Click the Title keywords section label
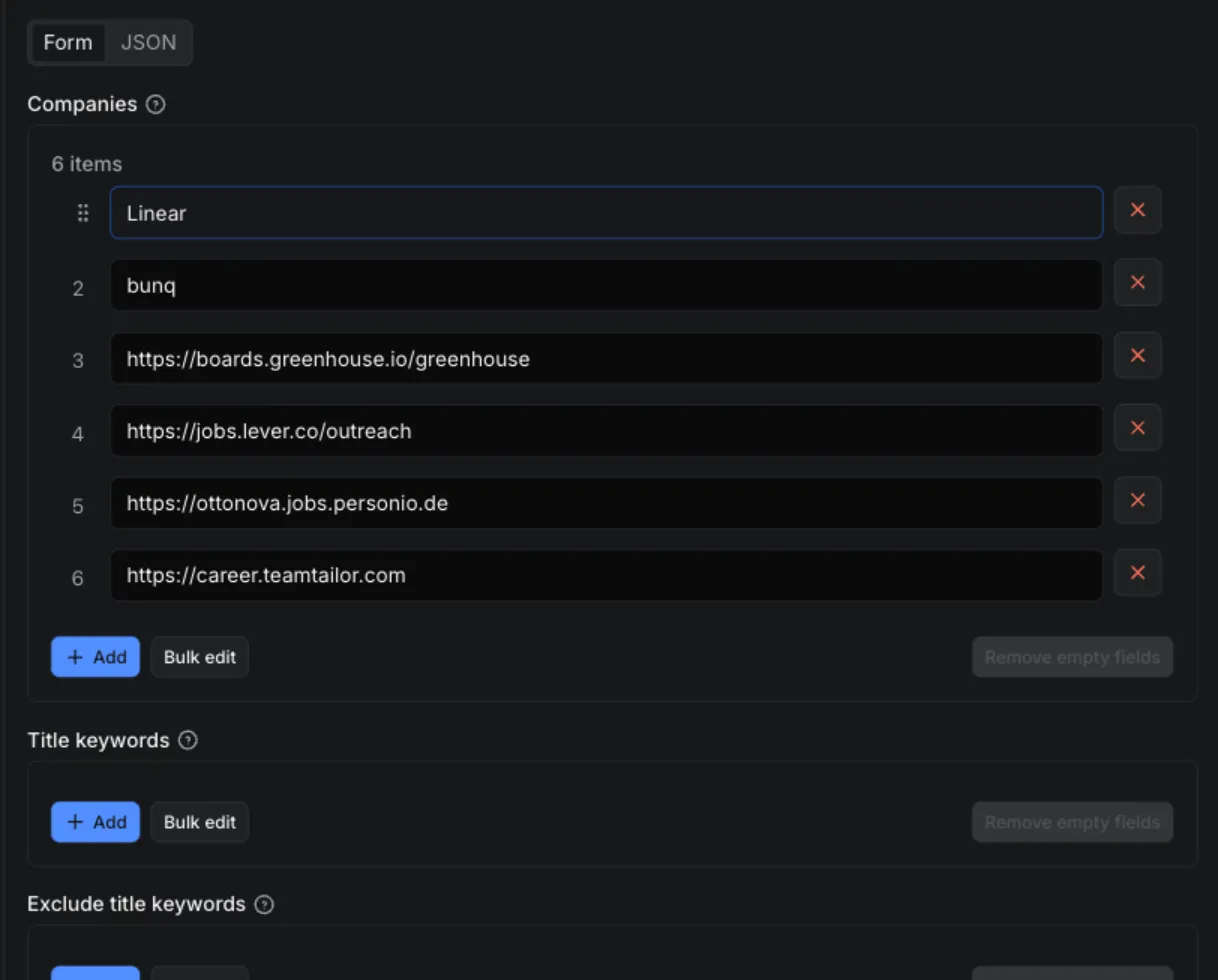The image size is (1218, 980). coord(98,740)
